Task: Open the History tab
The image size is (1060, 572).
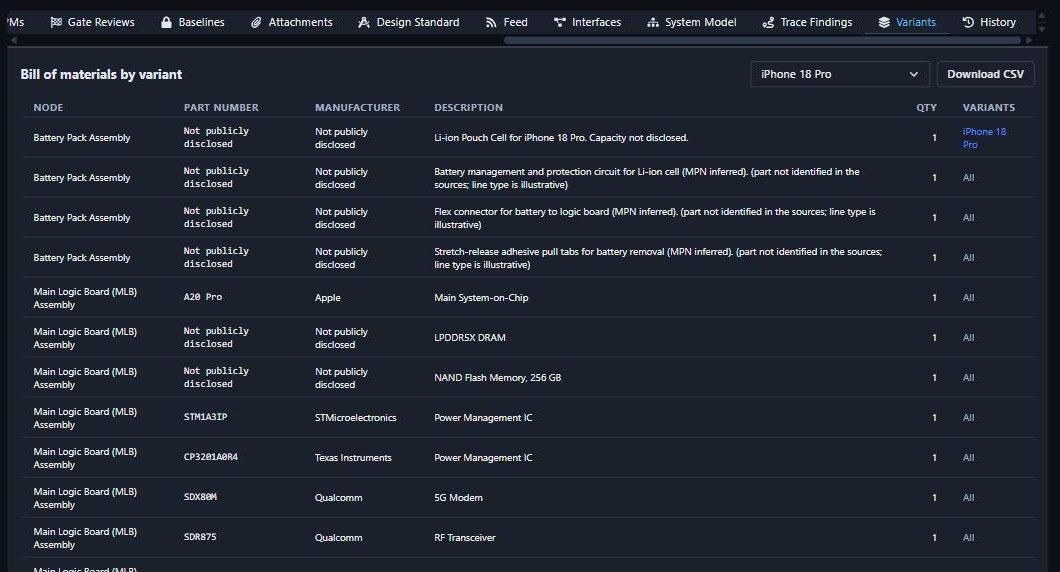Action: (x=989, y=22)
